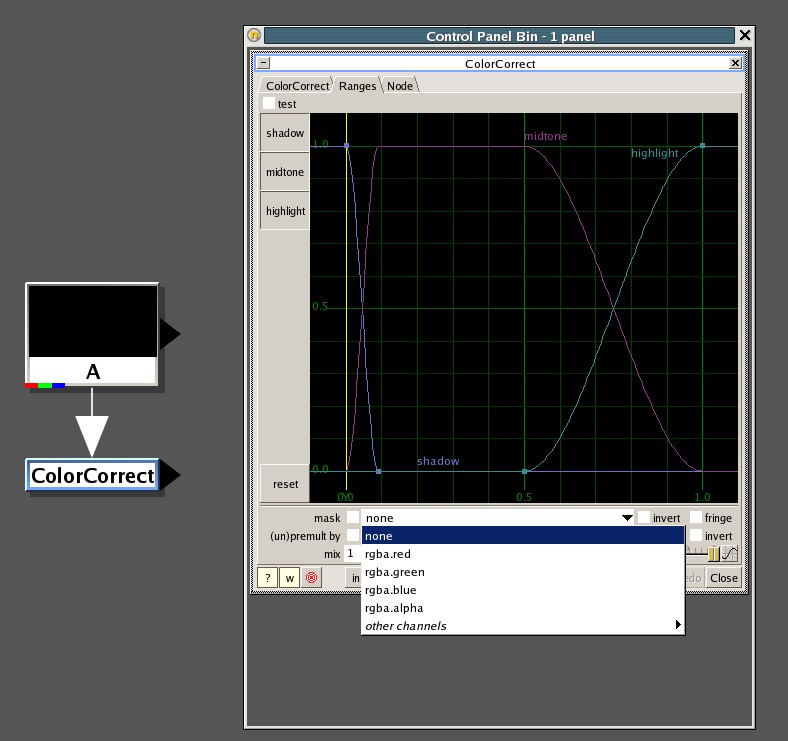
Task: Click the Close button
Action: 723,578
